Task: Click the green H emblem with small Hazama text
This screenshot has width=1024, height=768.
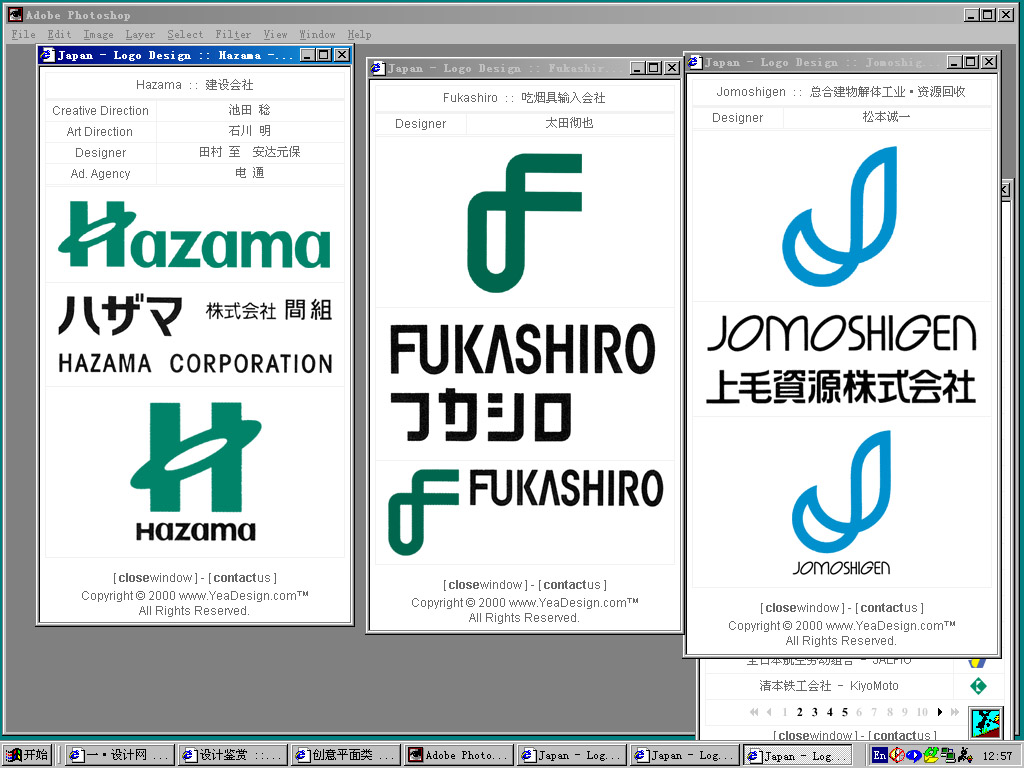Action: point(195,472)
